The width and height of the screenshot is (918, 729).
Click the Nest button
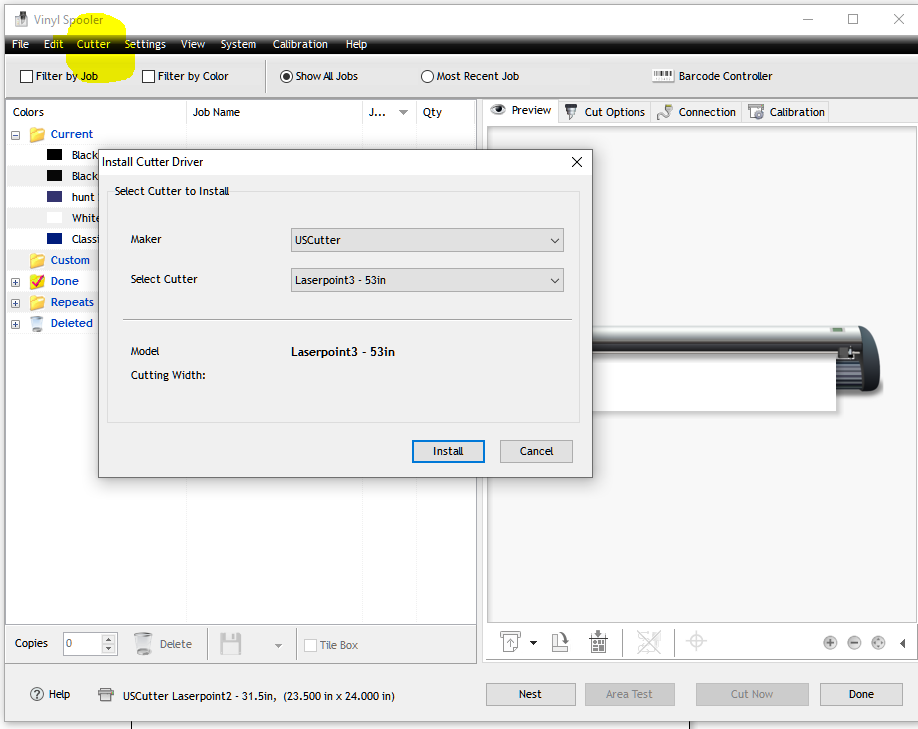coord(530,694)
